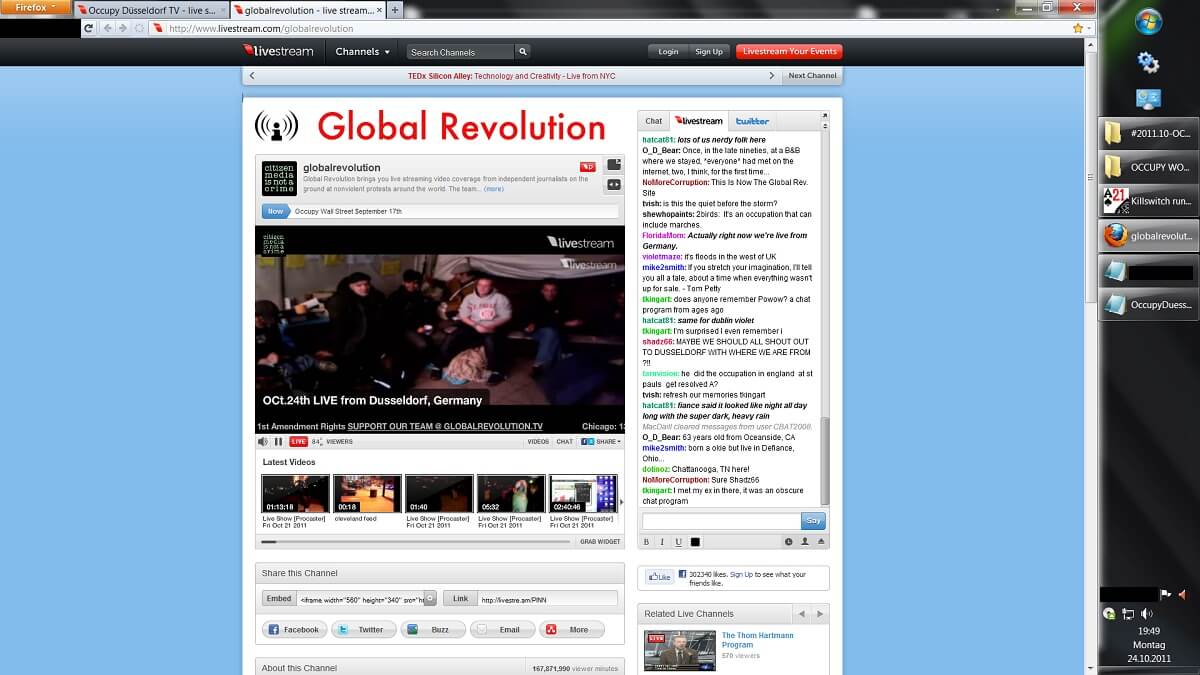
Task: Mute the video player volume
Action: pyautogui.click(x=263, y=441)
